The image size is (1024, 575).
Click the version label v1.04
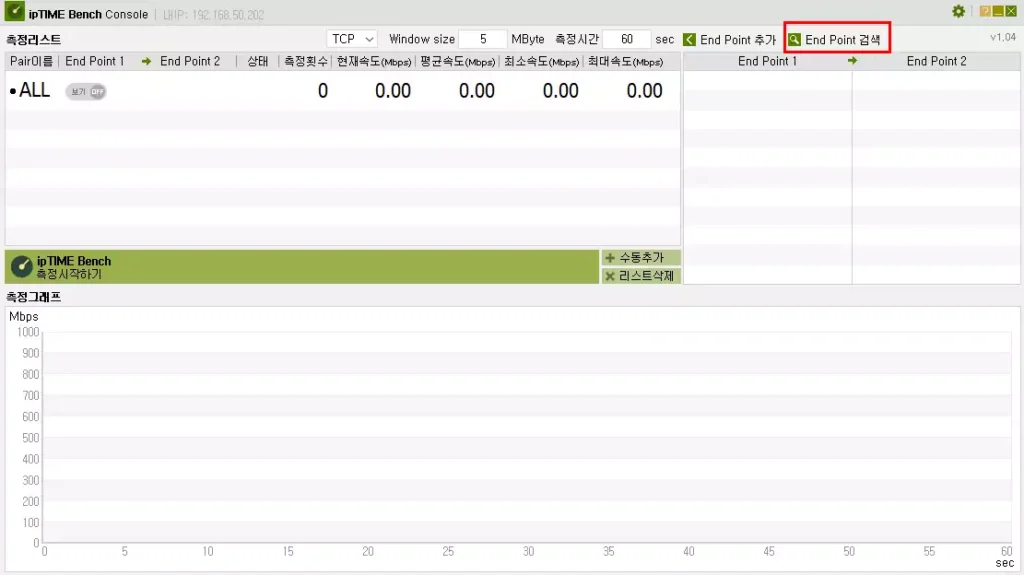click(x=1002, y=37)
